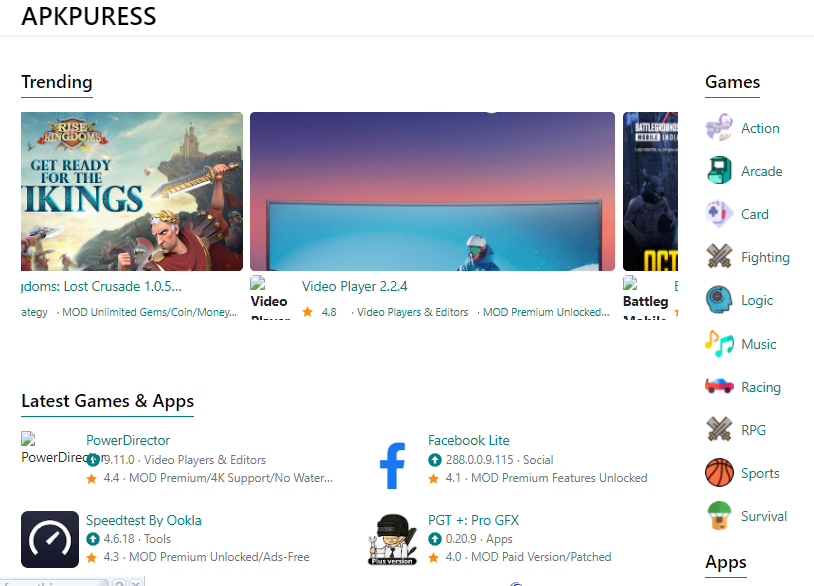Click the 'MOD Premium Unlocked/Ads-Free' text
This screenshot has height=586, width=814.
tap(219, 557)
